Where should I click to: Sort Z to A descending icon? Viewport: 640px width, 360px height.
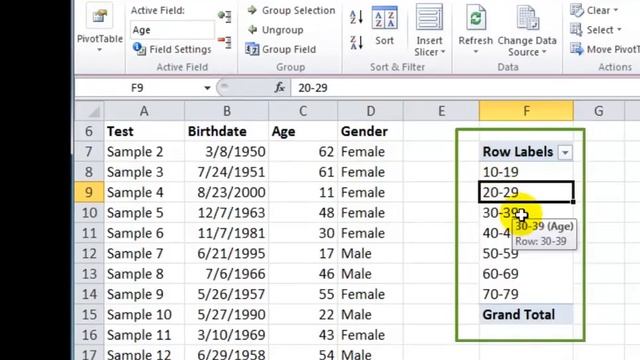click(x=356, y=42)
